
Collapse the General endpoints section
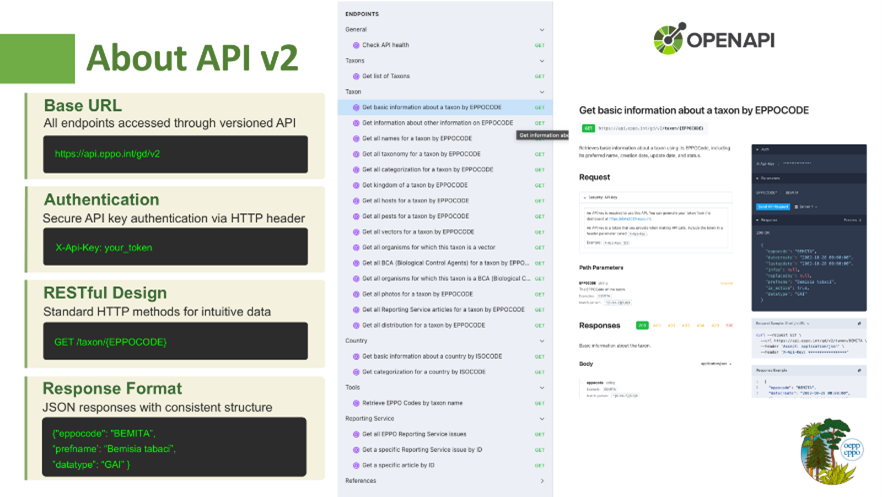pyautogui.click(x=542, y=30)
